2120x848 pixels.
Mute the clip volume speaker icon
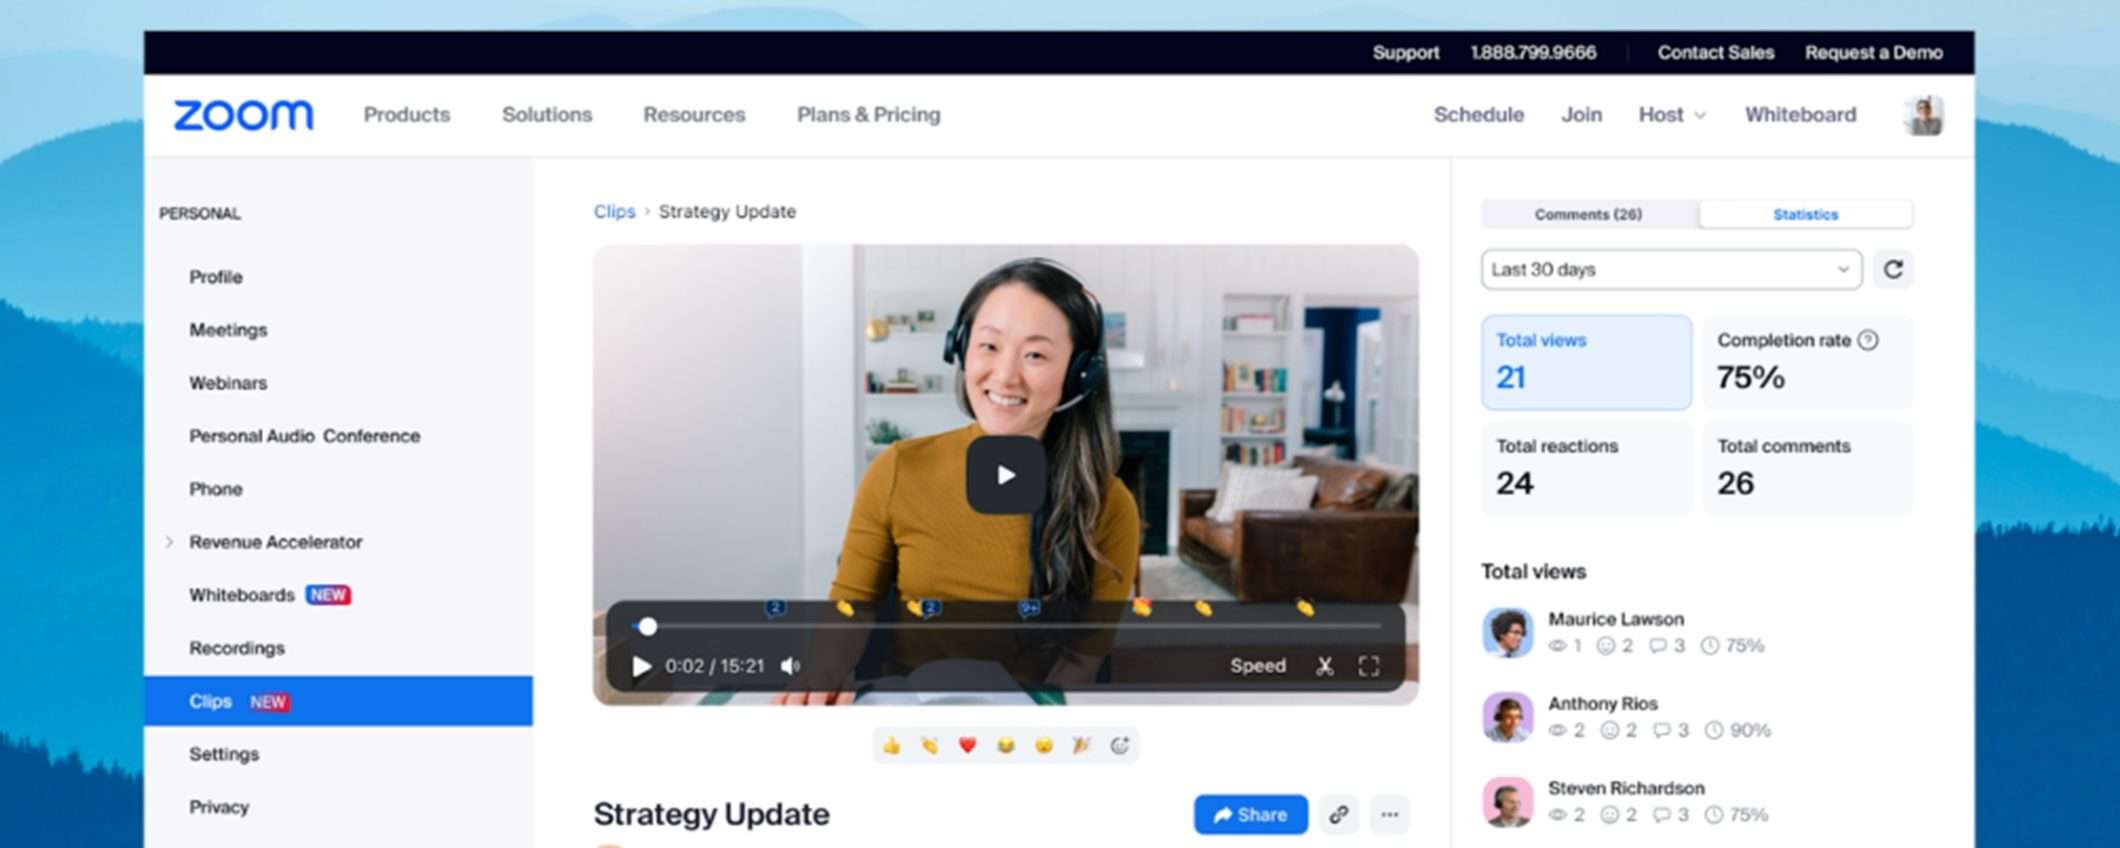[x=790, y=666]
